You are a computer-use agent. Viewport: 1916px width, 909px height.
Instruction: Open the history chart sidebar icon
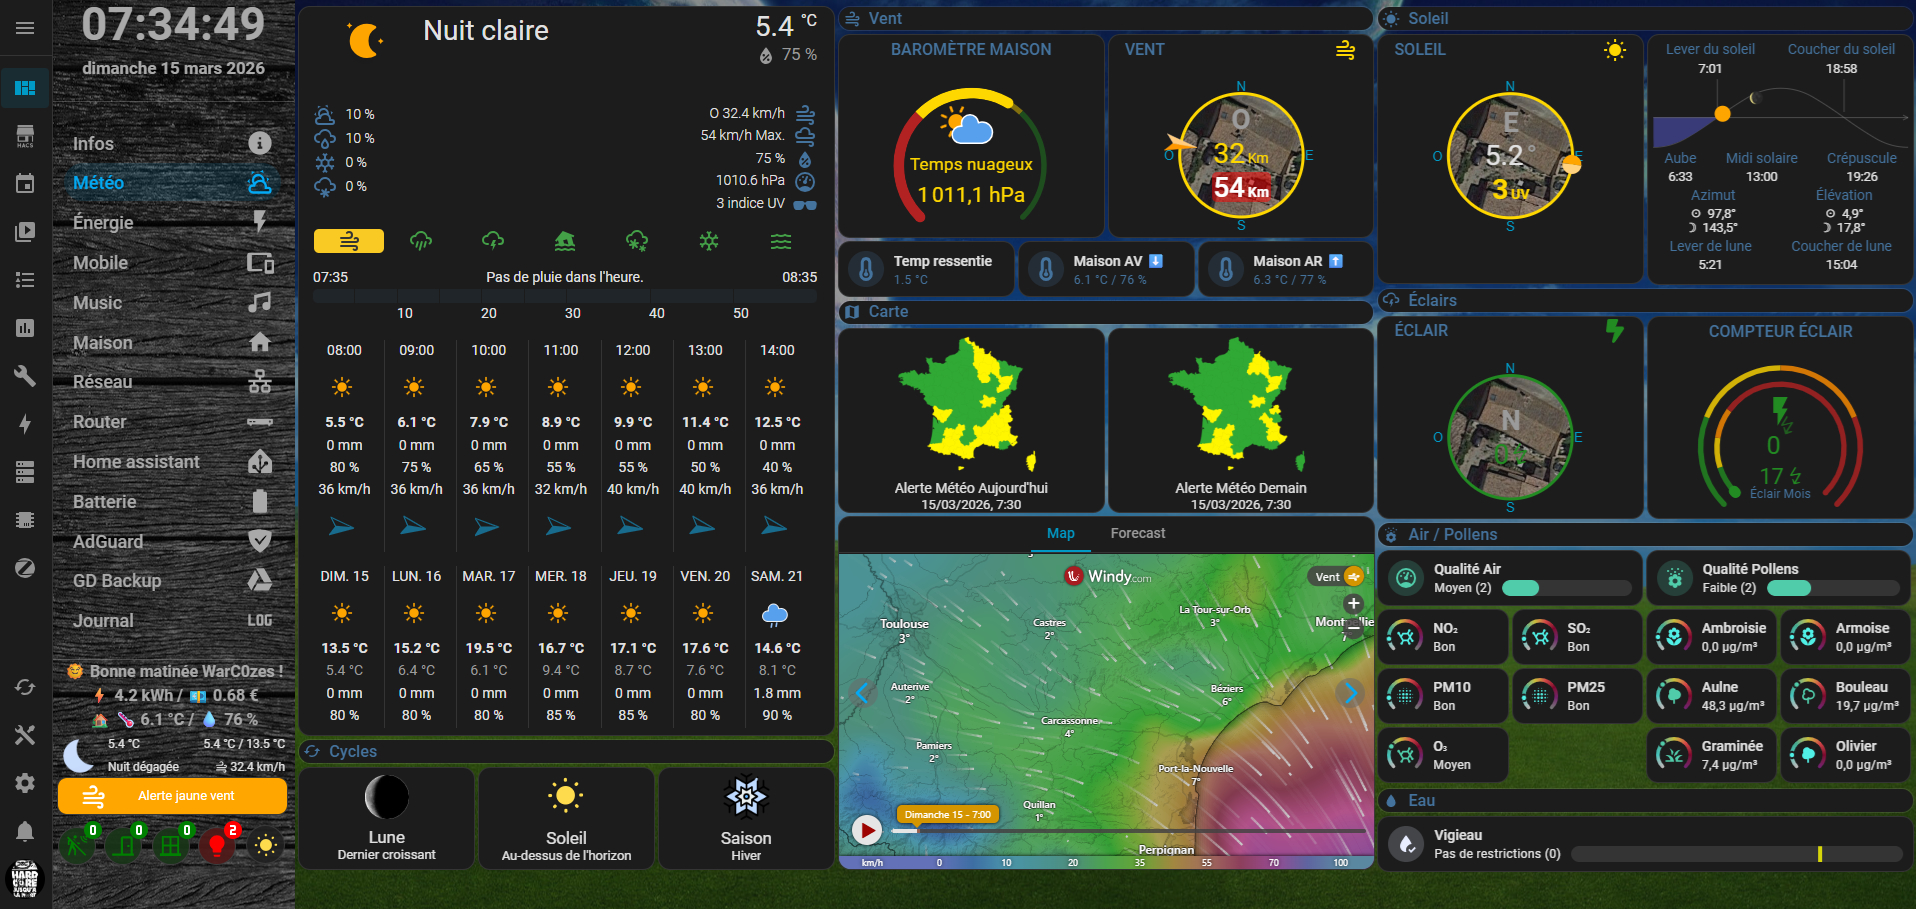25,328
